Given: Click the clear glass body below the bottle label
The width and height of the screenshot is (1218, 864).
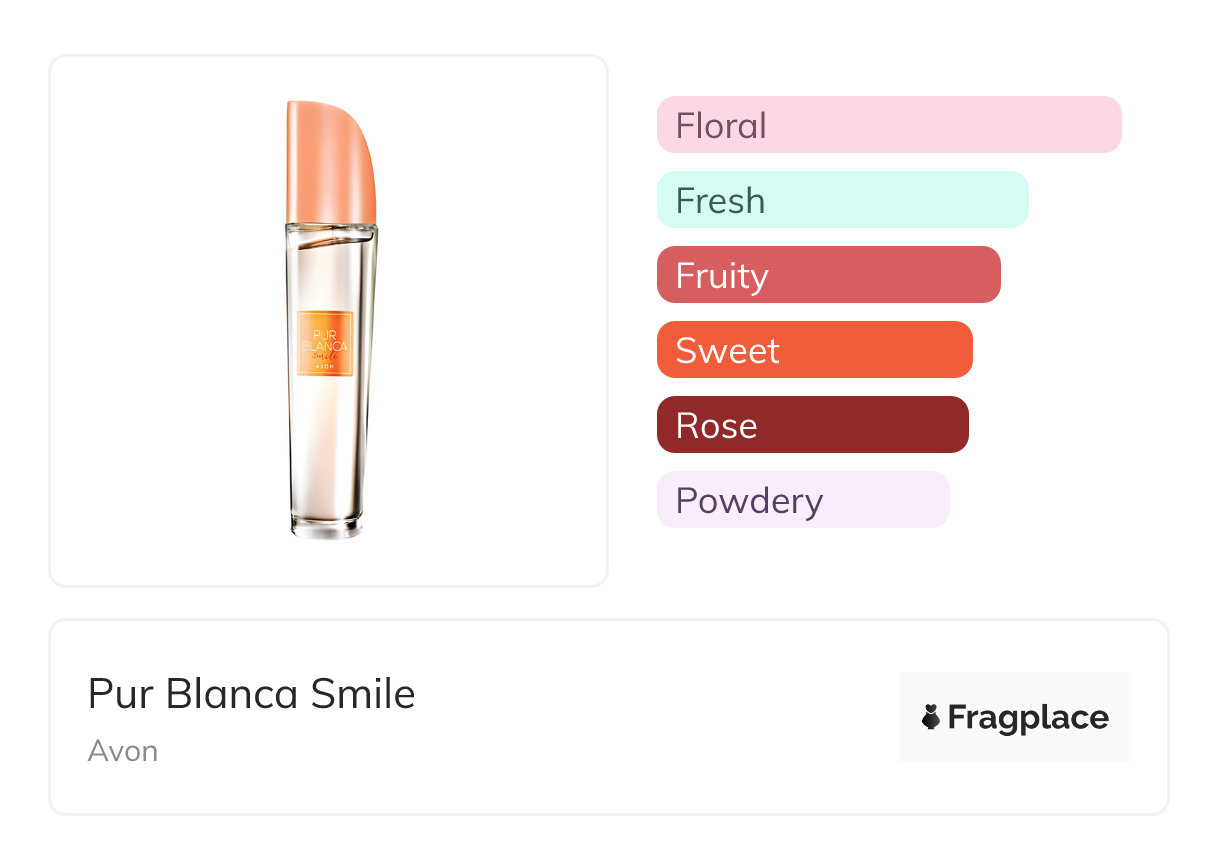Looking at the screenshot, I should coord(327,440).
